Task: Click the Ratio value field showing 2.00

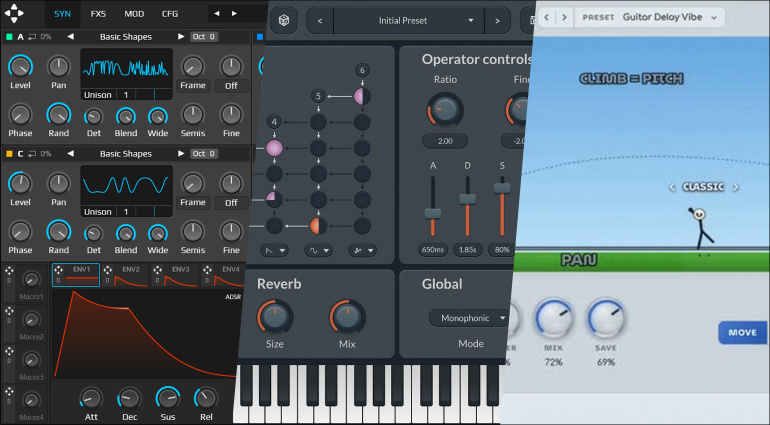Action: pos(445,141)
